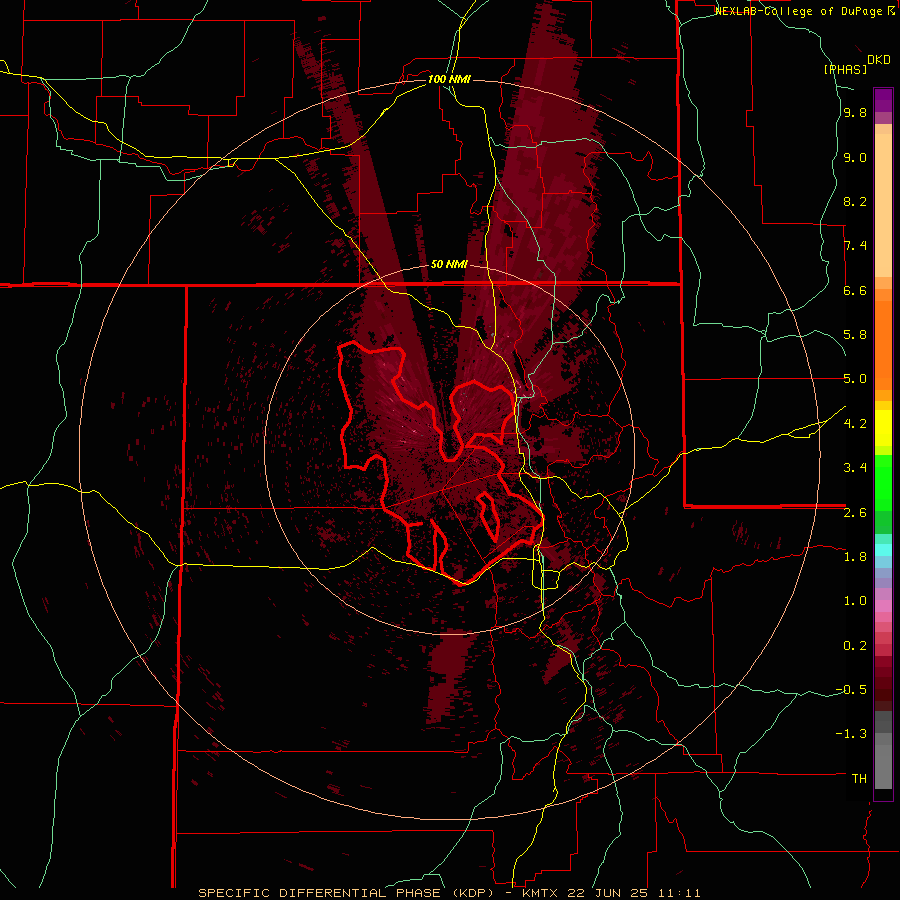The height and width of the screenshot is (900, 900).
Task: Click the purple segment atop the color scale
Action: point(883,100)
